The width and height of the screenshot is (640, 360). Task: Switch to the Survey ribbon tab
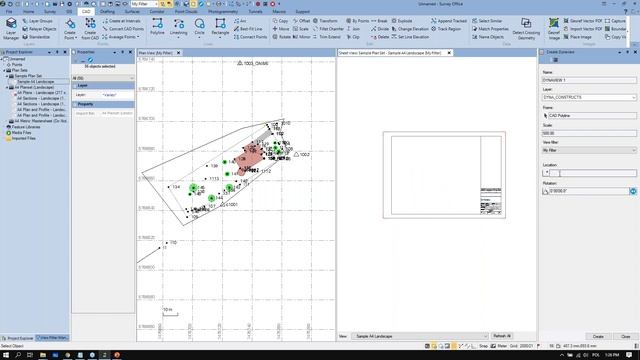50,12
